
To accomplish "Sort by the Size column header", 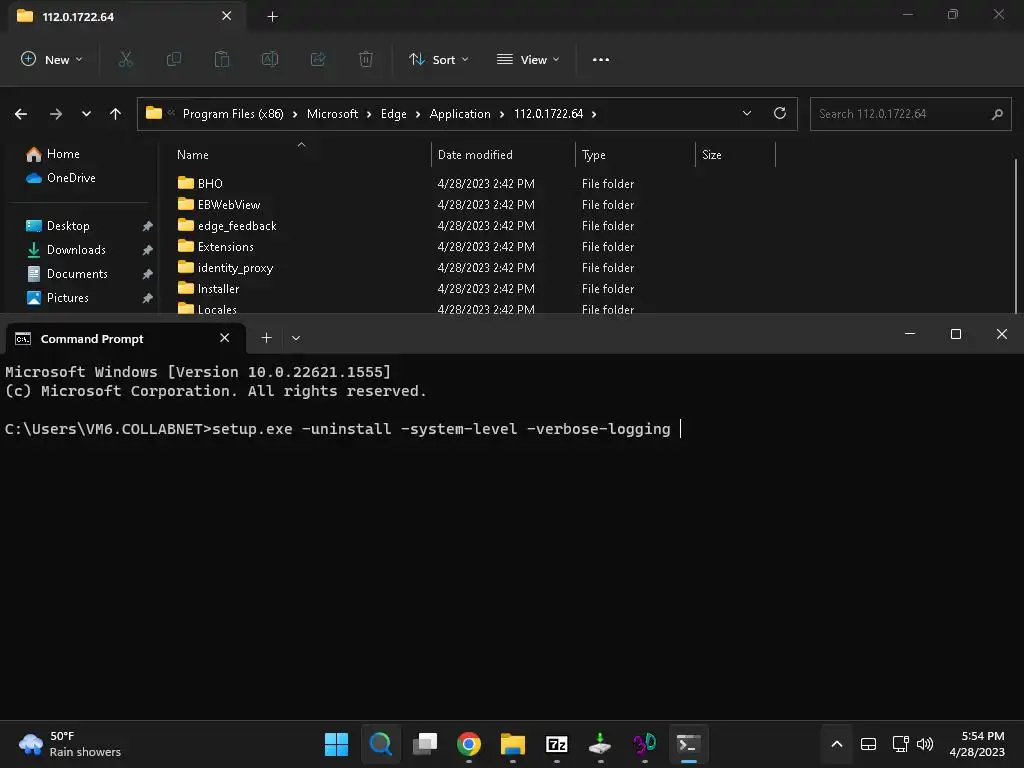I will (735, 155).
